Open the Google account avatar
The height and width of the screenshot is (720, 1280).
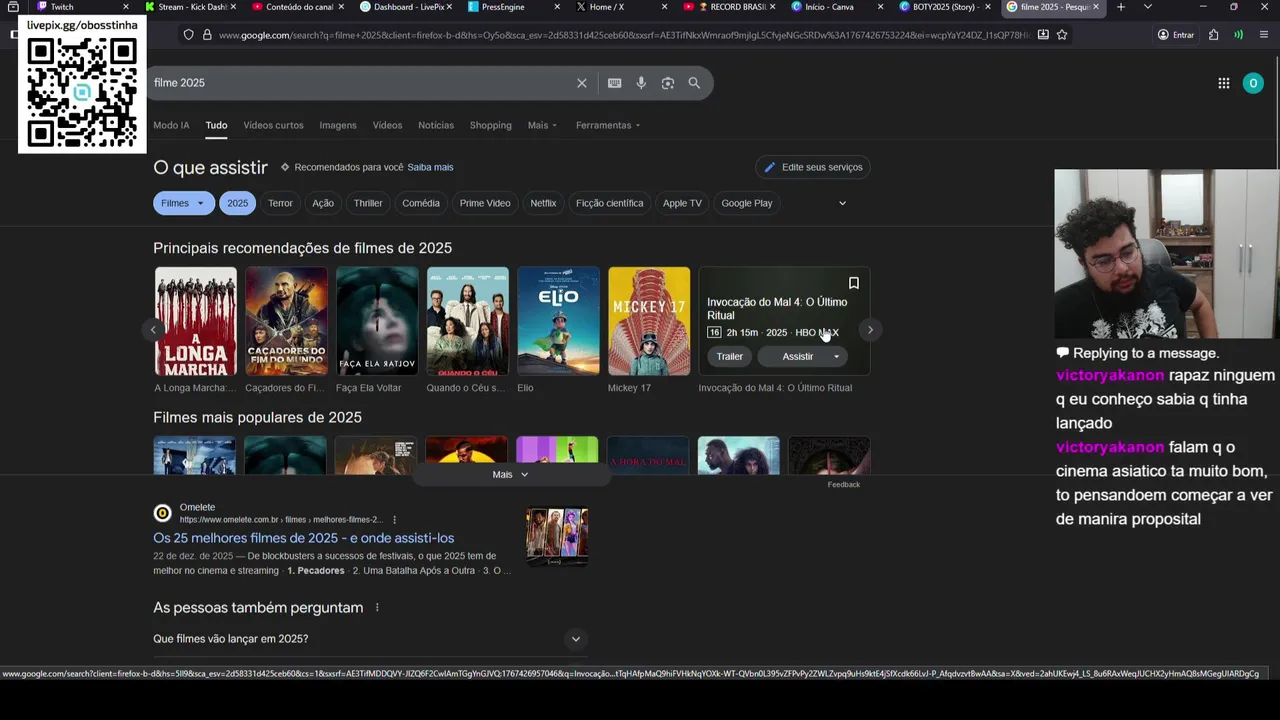tap(1253, 83)
